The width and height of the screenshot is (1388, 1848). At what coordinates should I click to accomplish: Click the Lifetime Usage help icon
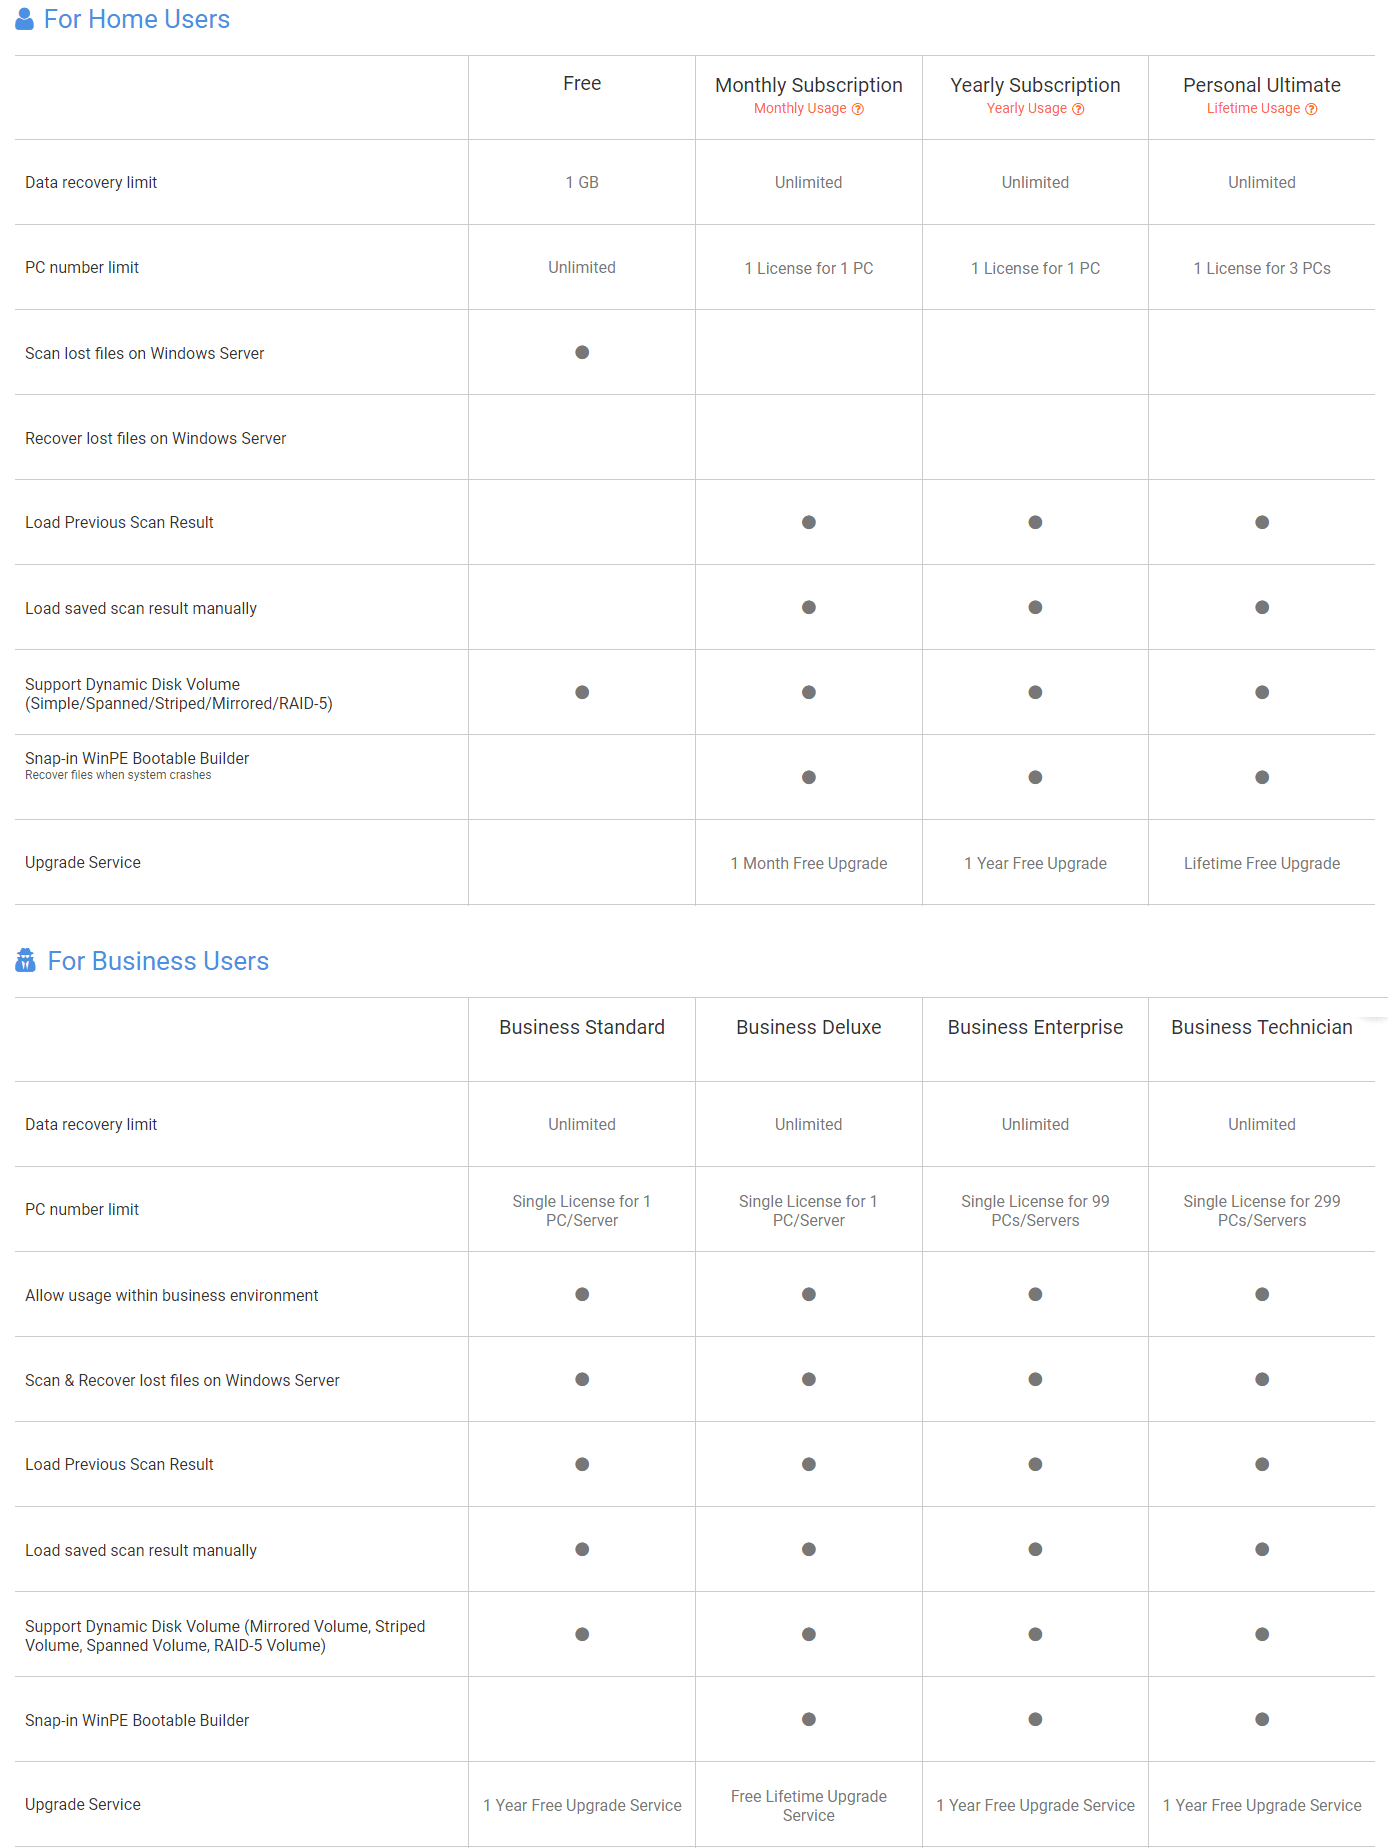1311,109
